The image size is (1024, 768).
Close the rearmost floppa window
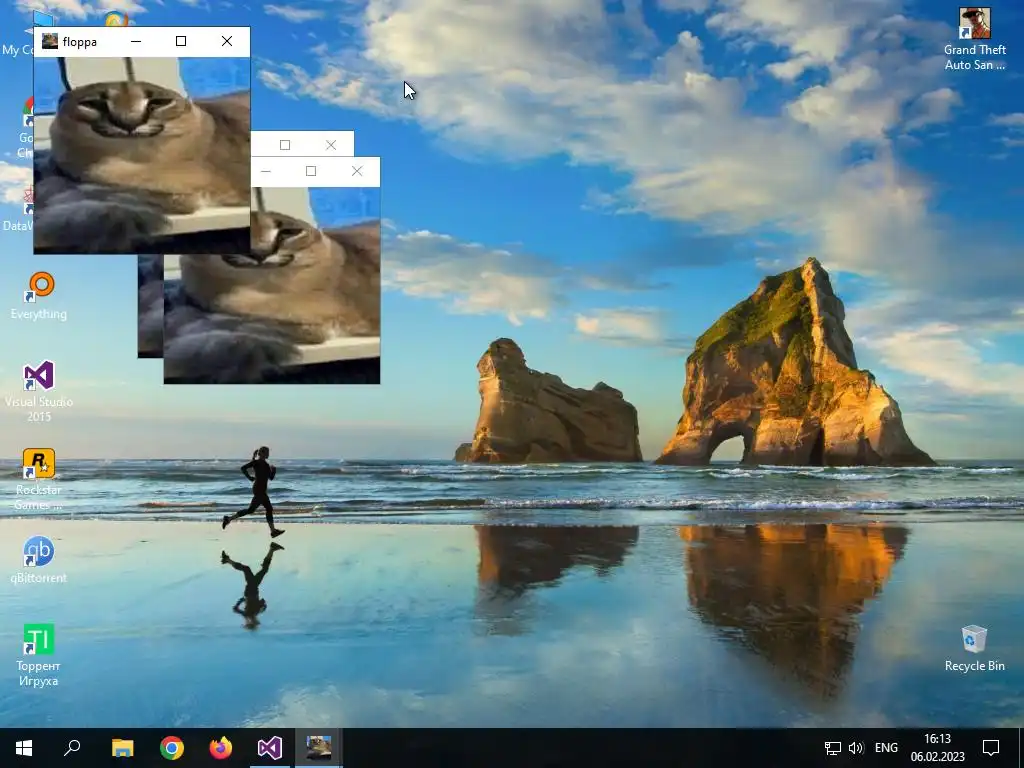331,145
